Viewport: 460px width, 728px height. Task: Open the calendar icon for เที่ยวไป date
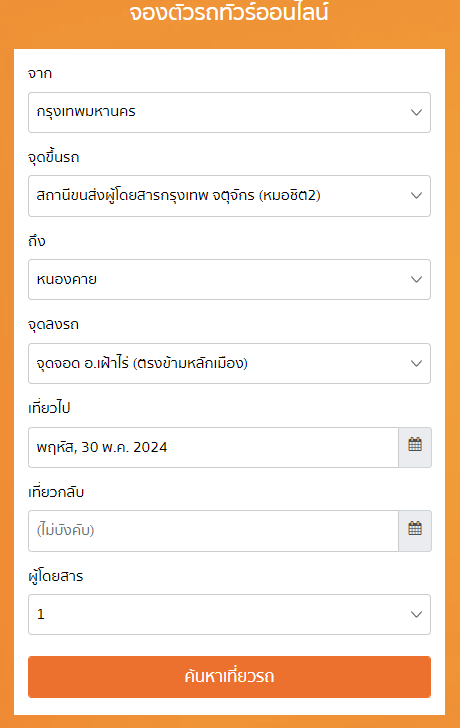click(x=415, y=447)
